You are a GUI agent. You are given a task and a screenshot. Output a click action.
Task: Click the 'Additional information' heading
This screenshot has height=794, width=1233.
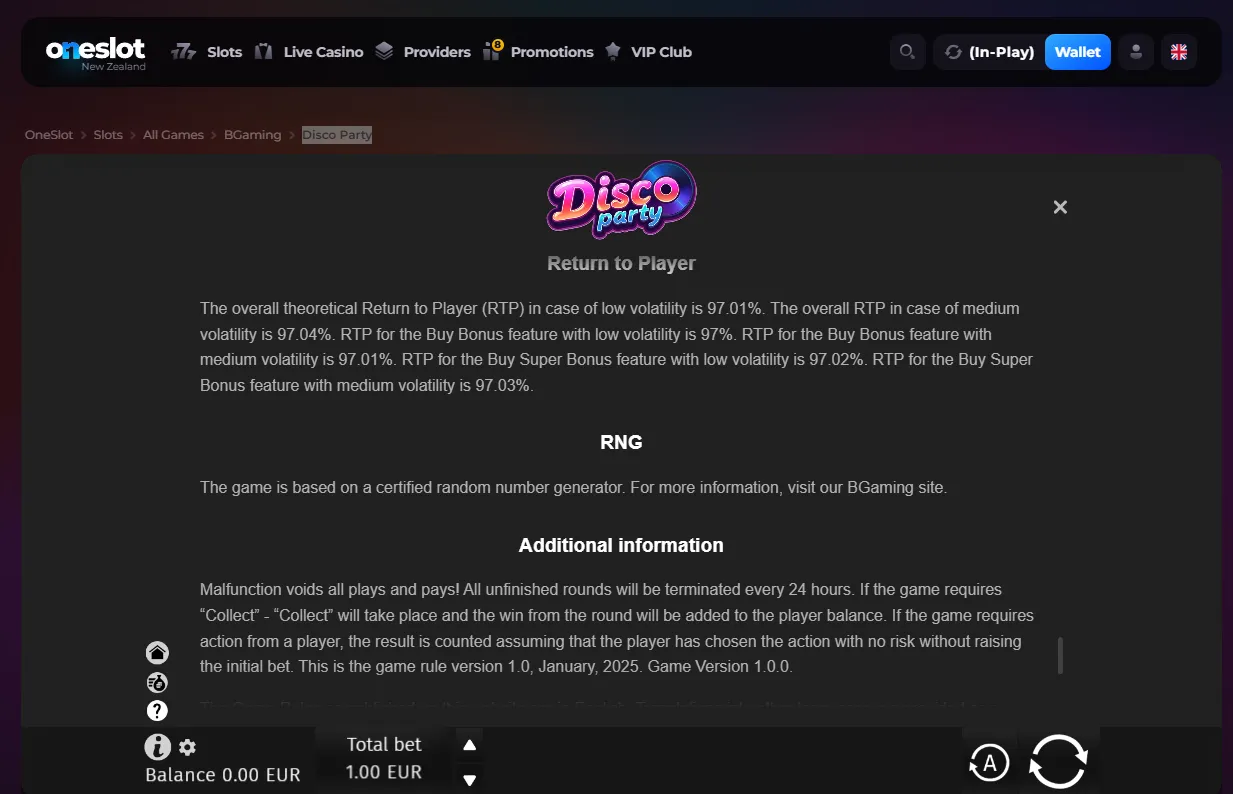pyautogui.click(x=621, y=546)
